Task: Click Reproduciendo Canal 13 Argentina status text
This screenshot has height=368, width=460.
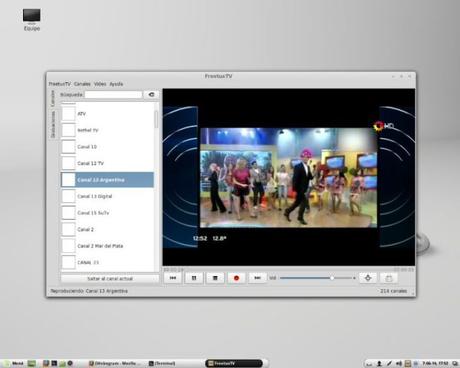Action: pos(89,291)
